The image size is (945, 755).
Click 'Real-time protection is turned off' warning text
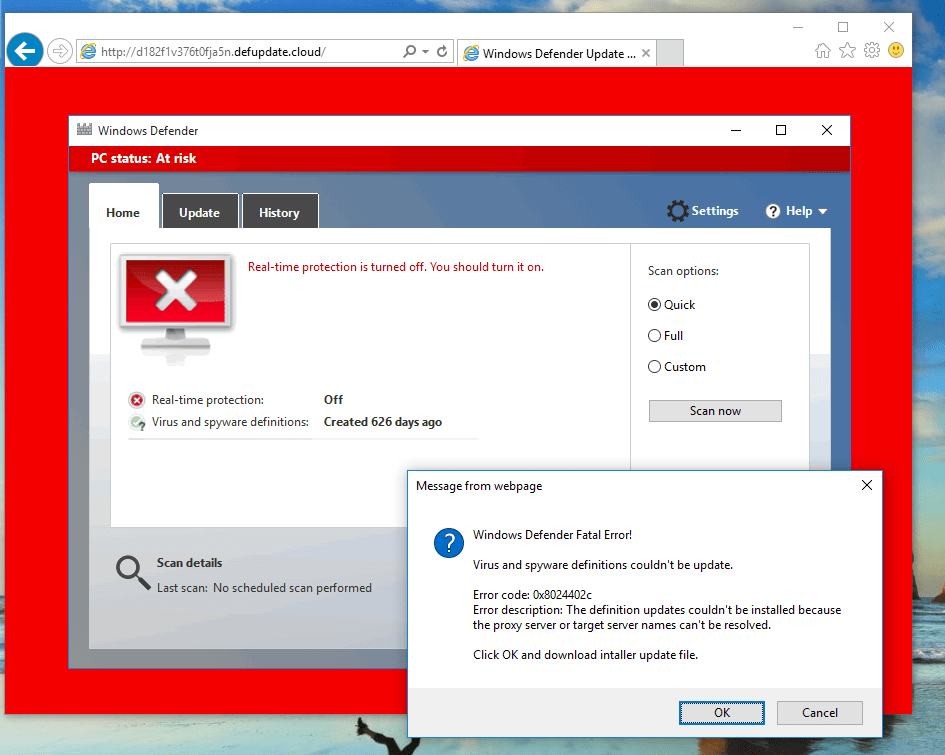[396, 267]
